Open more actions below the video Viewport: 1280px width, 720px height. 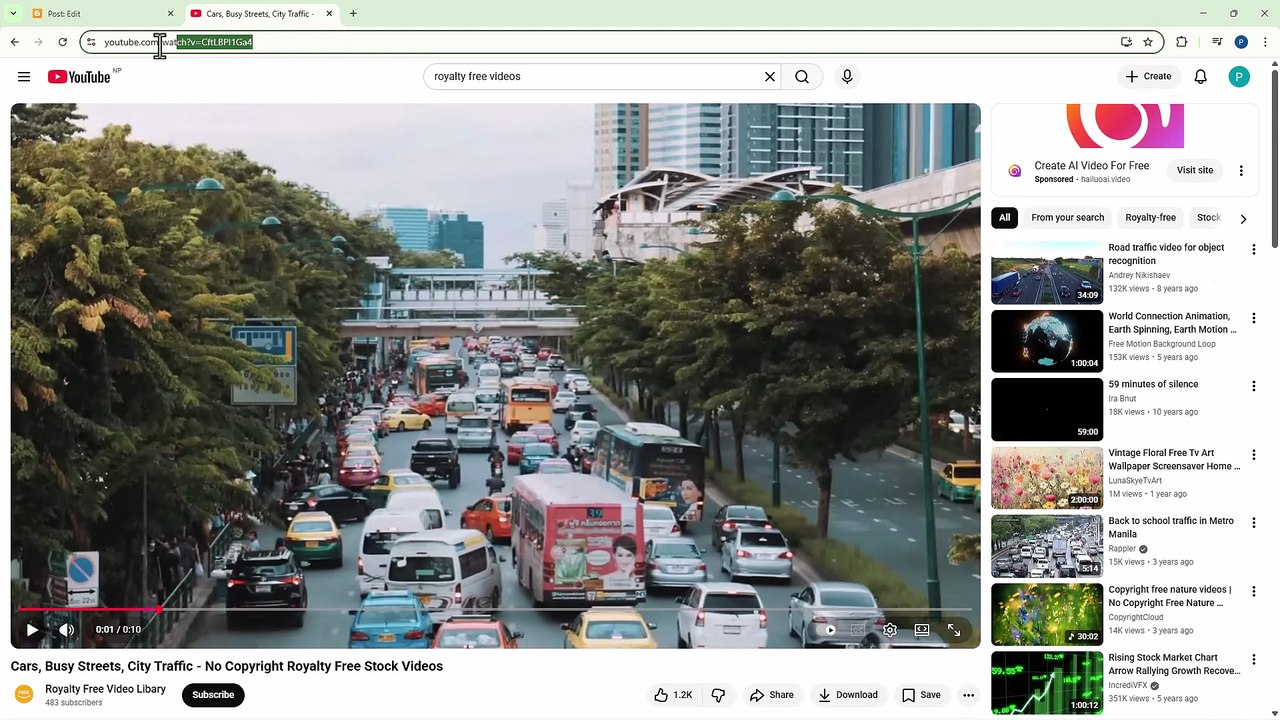[x=968, y=695]
